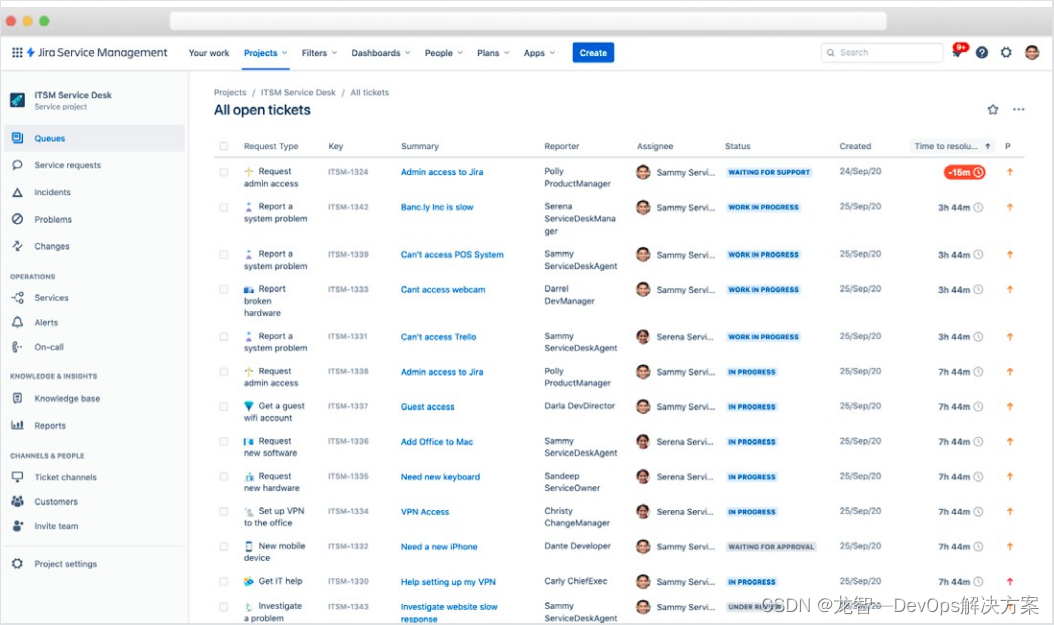
Task: Open the more actions ellipsis menu
Action: (x=1019, y=110)
